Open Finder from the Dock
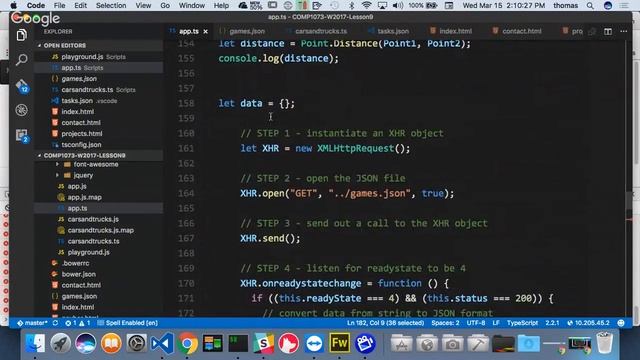This screenshot has width=640, height=360. (x=36, y=343)
